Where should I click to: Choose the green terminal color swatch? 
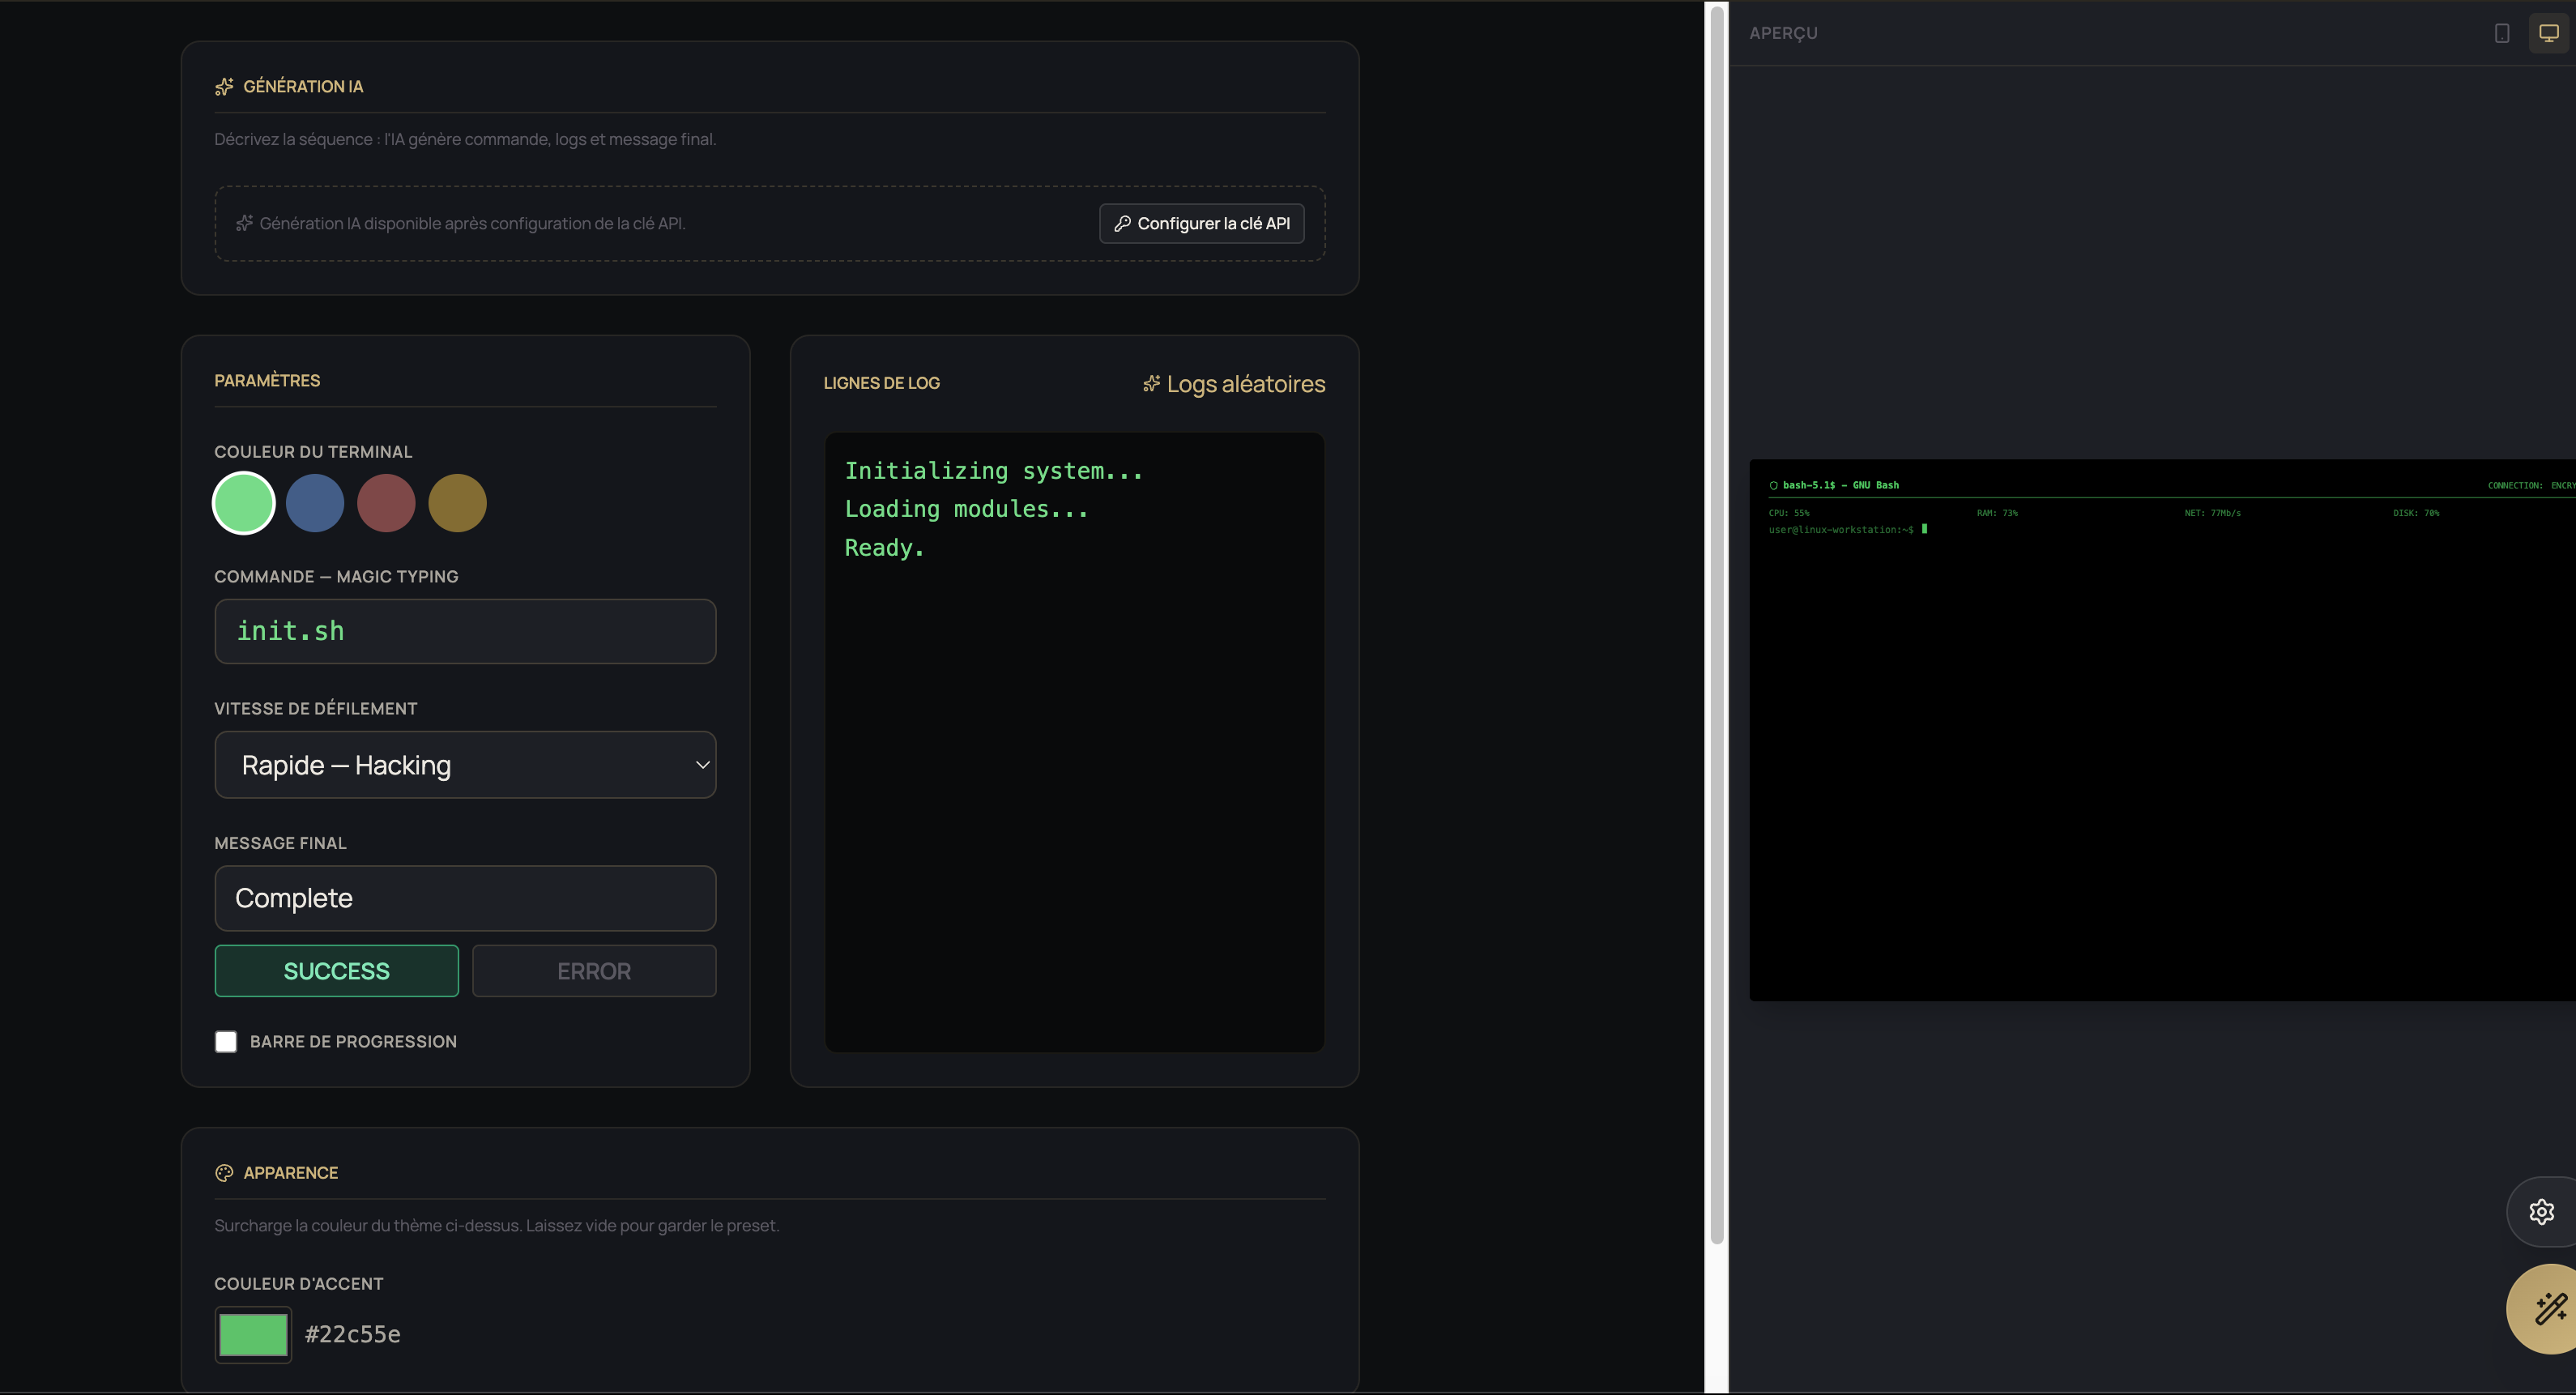point(244,503)
